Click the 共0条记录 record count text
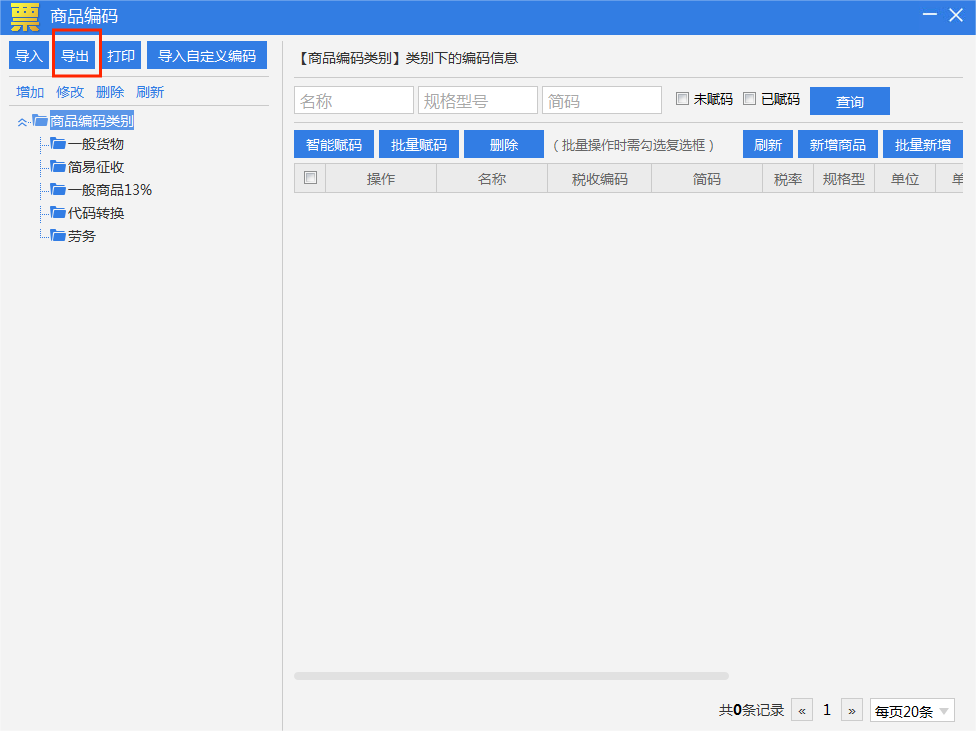This screenshot has width=976, height=731. pos(751,710)
